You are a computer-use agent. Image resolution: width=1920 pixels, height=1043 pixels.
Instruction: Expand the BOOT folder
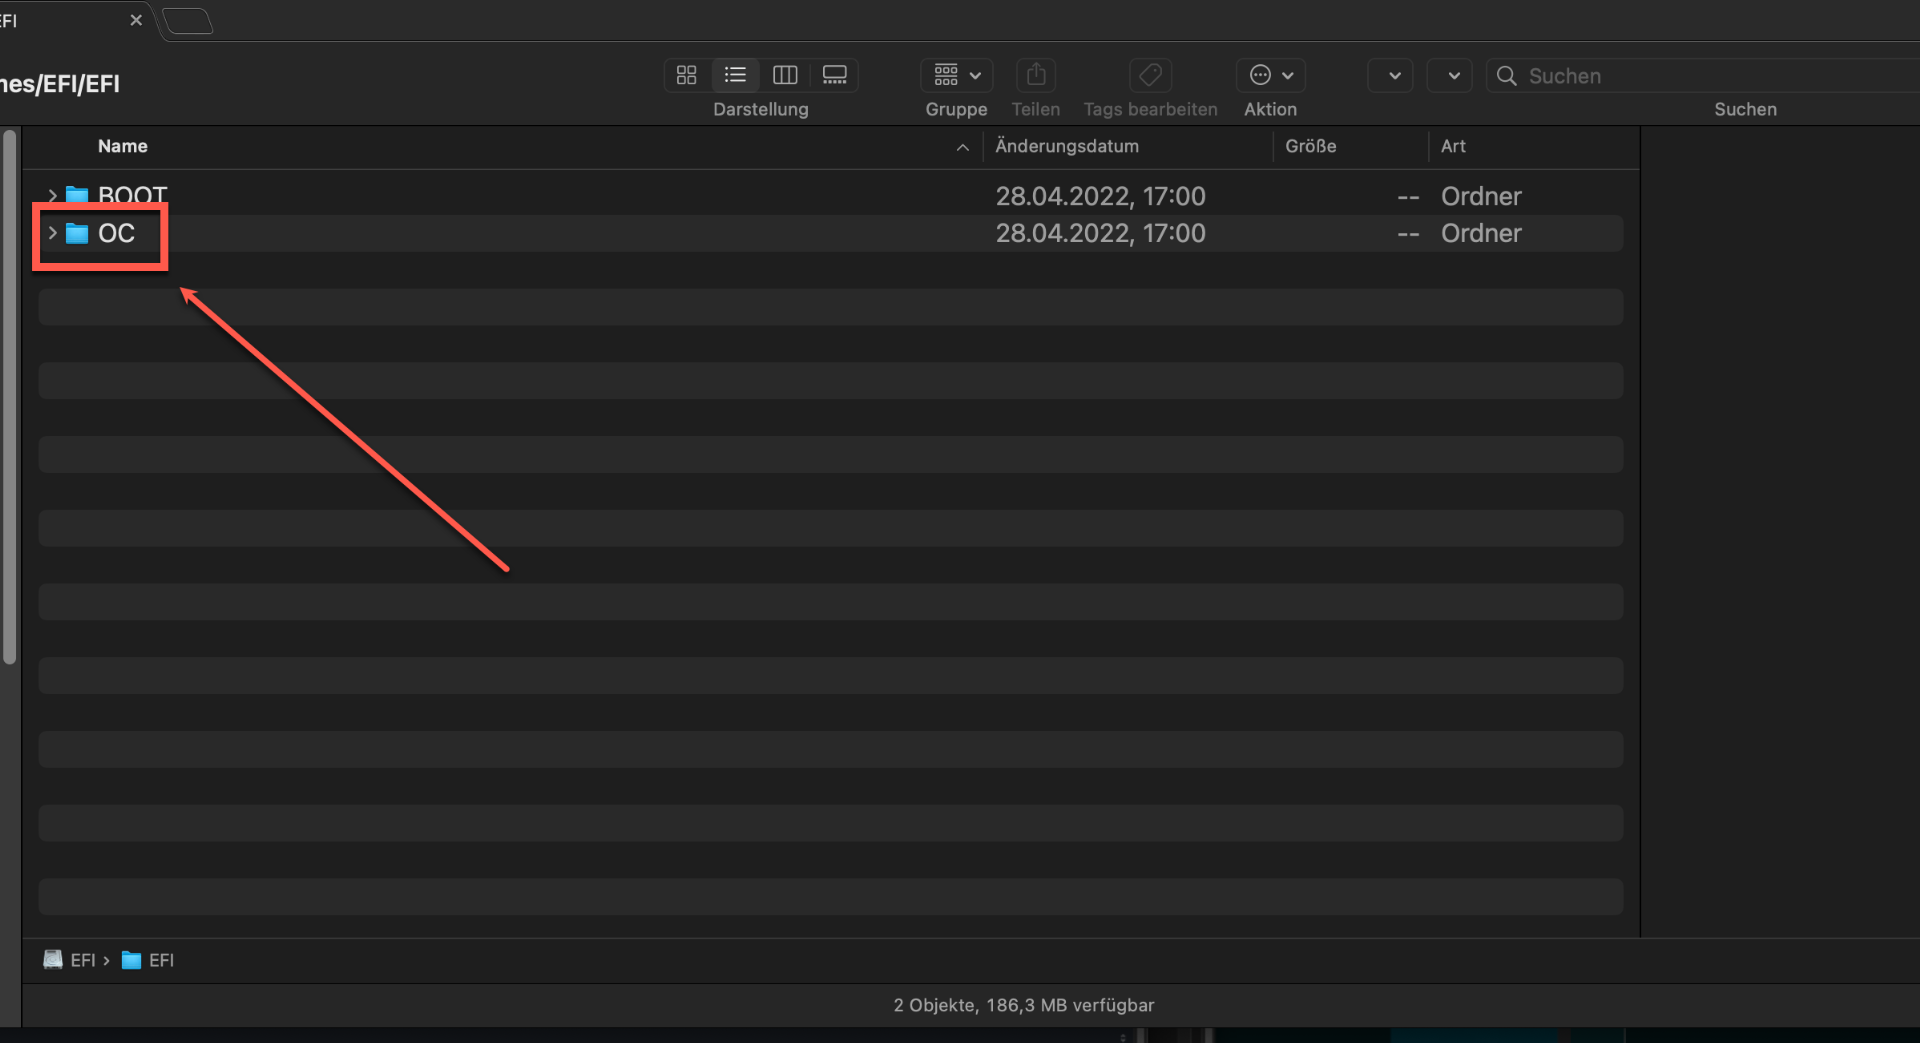click(x=53, y=196)
